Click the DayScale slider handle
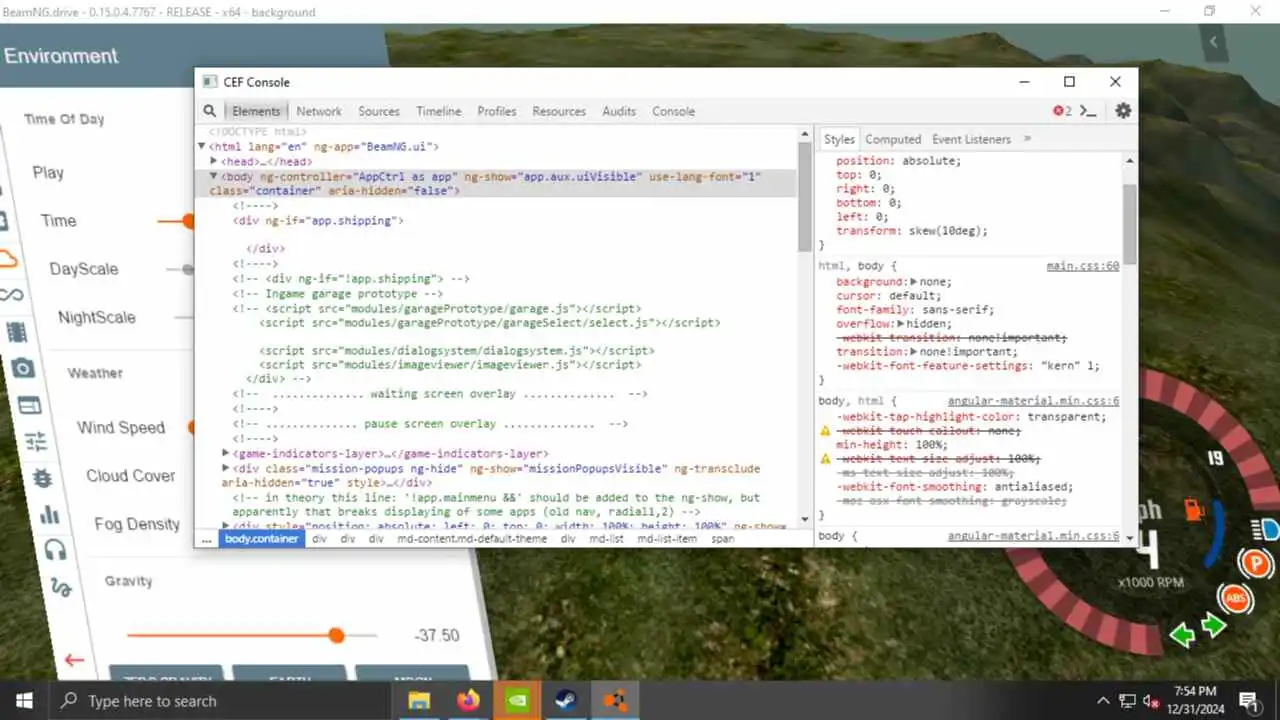This screenshot has height=720, width=1280. point(188,269)
